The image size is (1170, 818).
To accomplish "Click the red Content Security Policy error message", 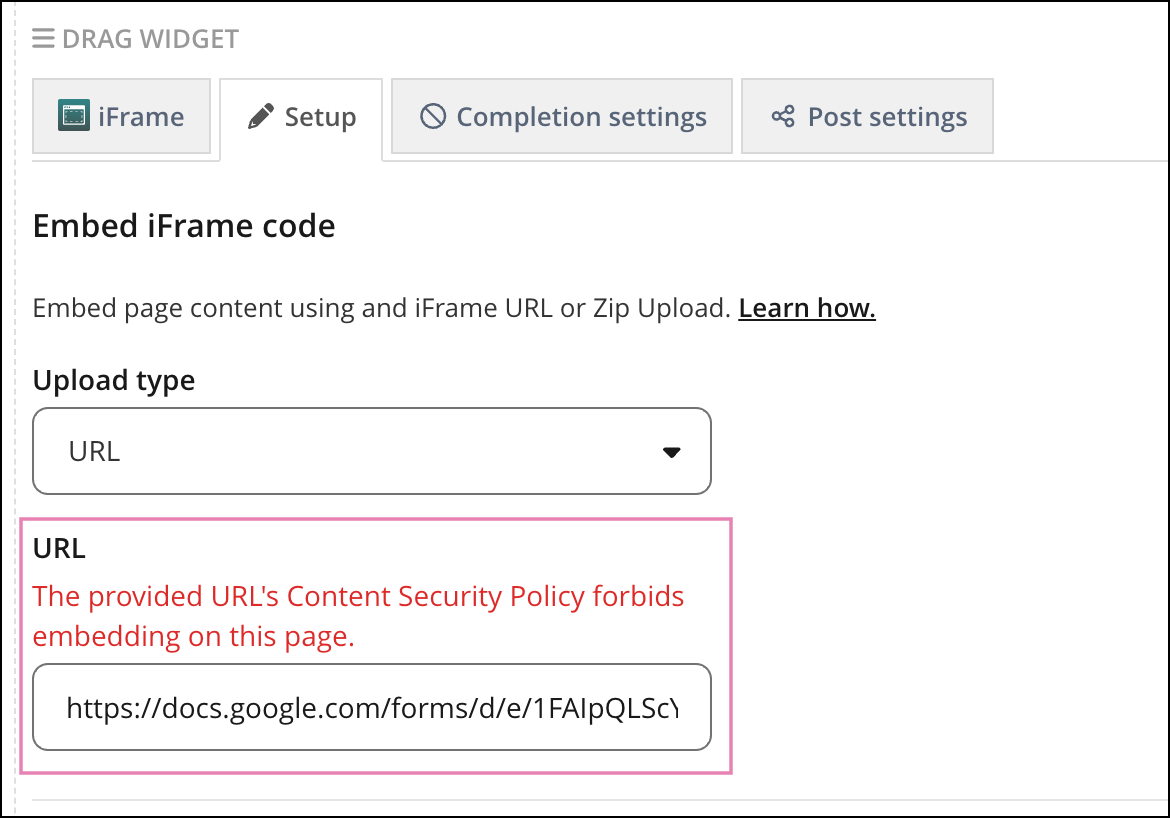I will click(x=358, y=615).
